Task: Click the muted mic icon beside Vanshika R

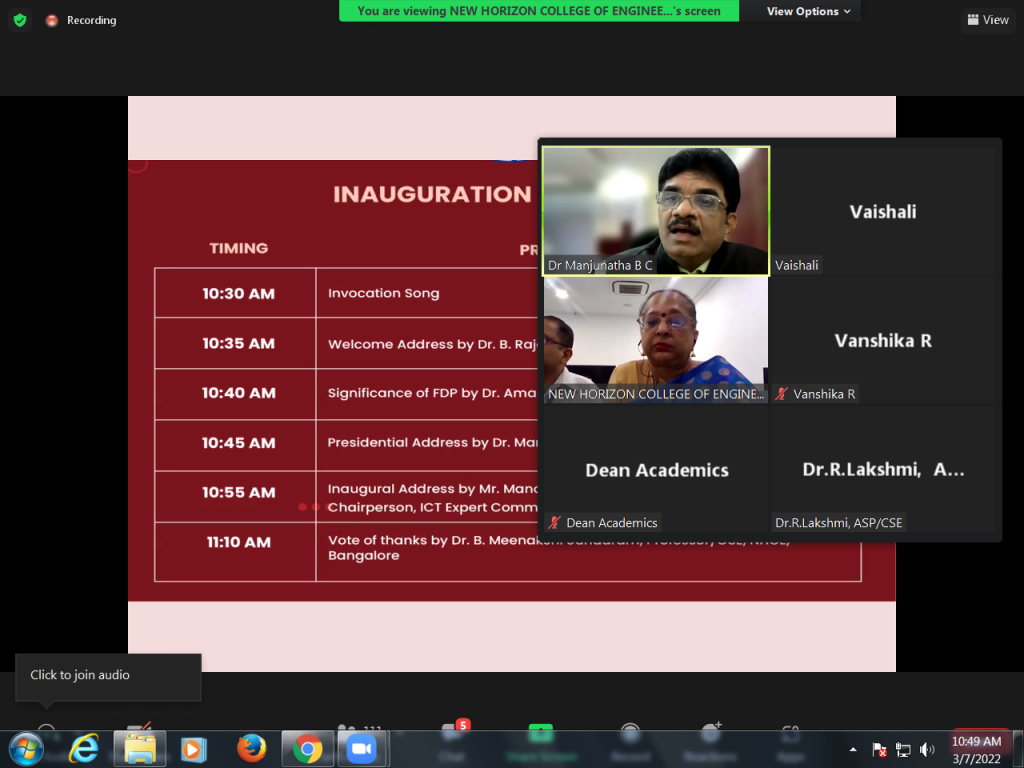Action: [781, 394]
